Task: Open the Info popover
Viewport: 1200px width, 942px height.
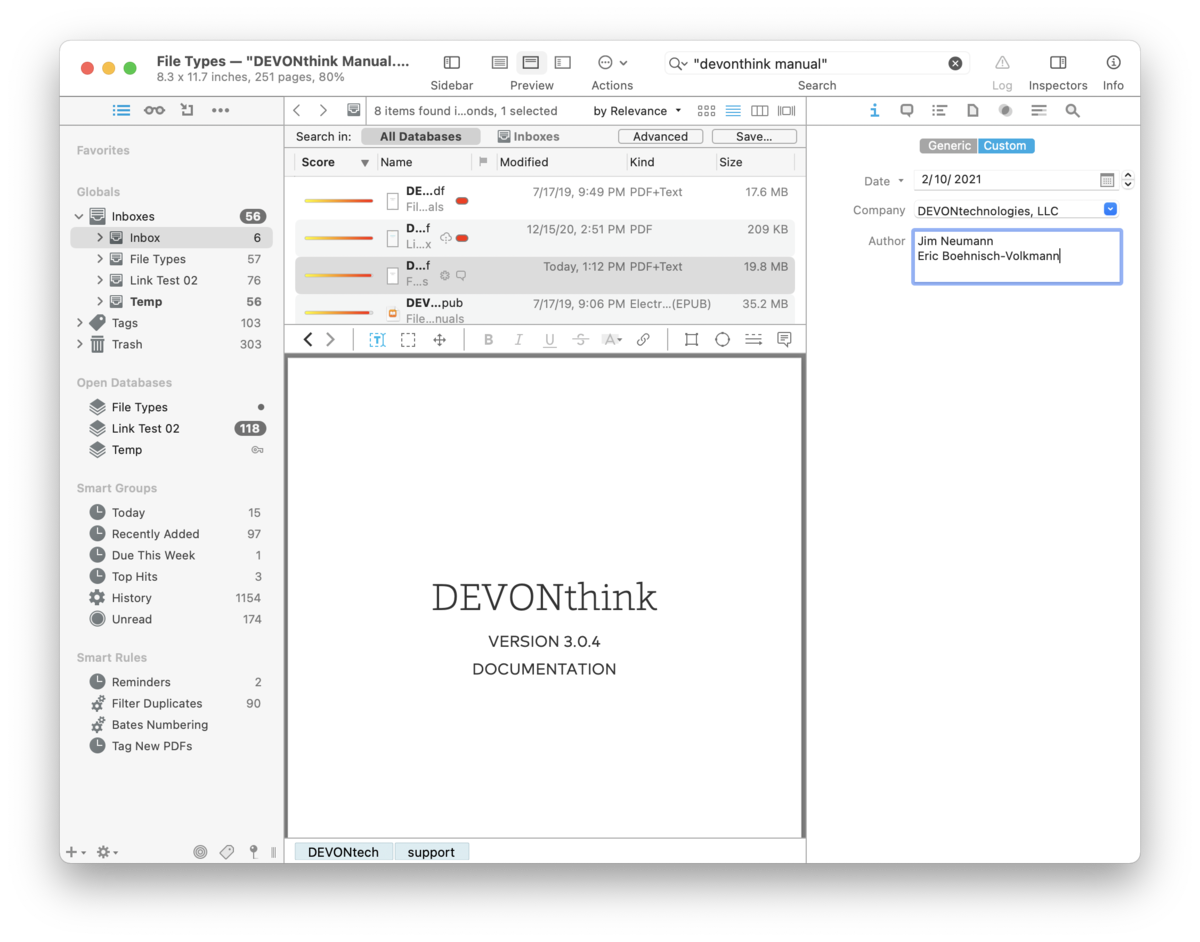Action: [1113, 63]
